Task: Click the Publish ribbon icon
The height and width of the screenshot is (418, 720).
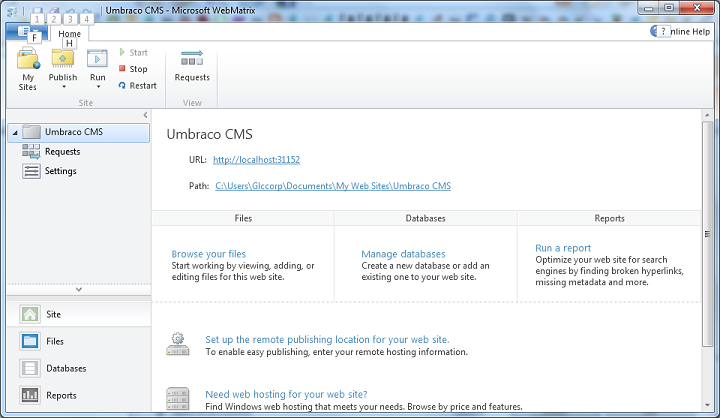Action: pos(63,59)
